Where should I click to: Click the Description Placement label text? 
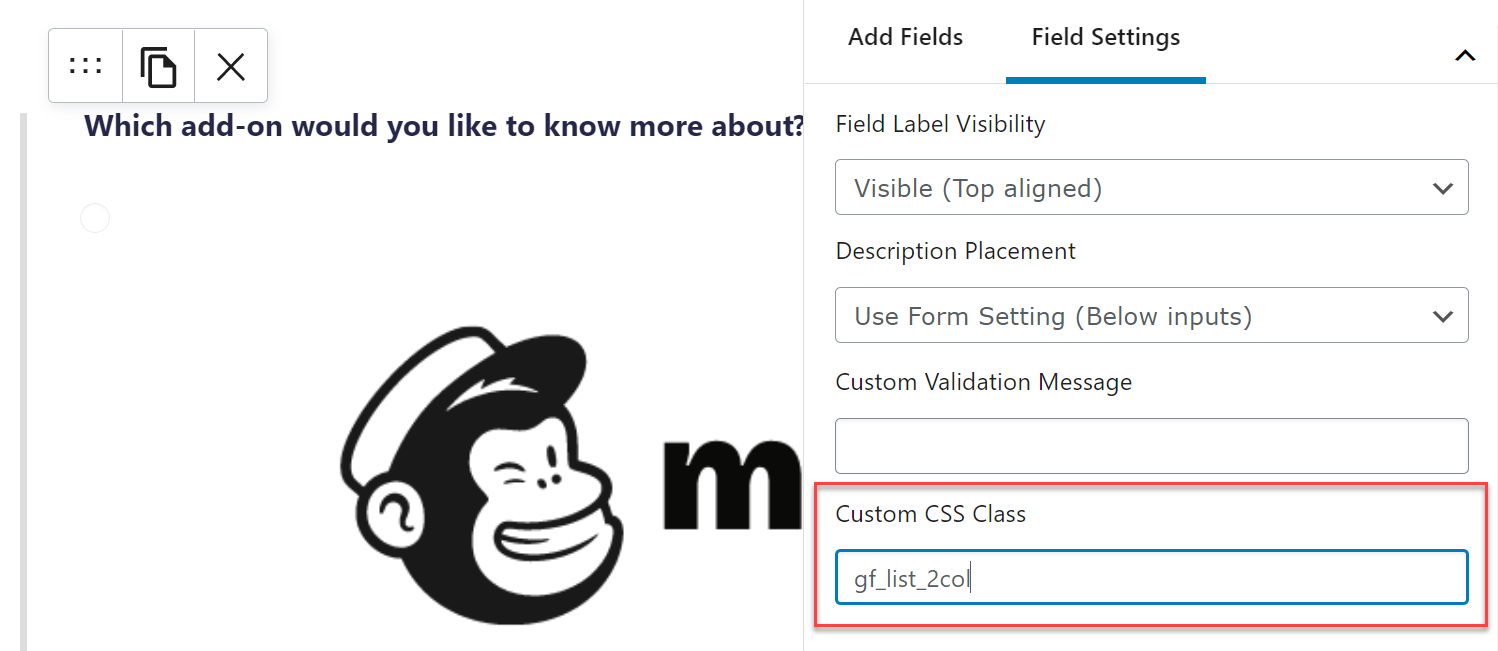pos(956,251)
